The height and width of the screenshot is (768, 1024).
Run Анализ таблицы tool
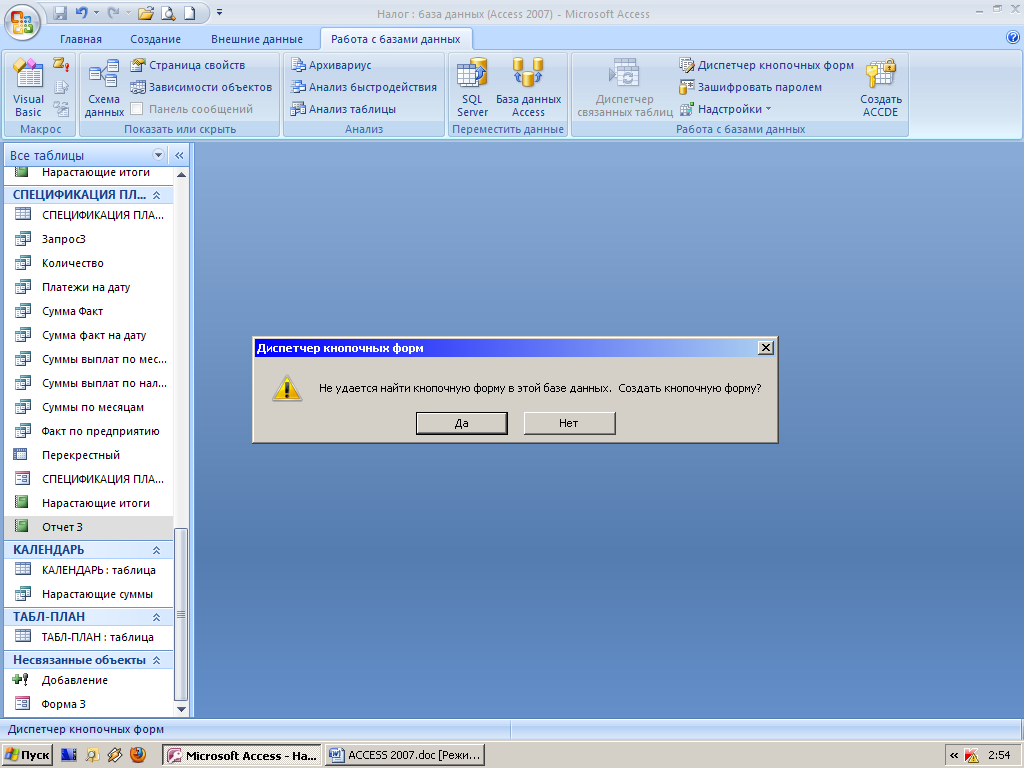(344, 109)
